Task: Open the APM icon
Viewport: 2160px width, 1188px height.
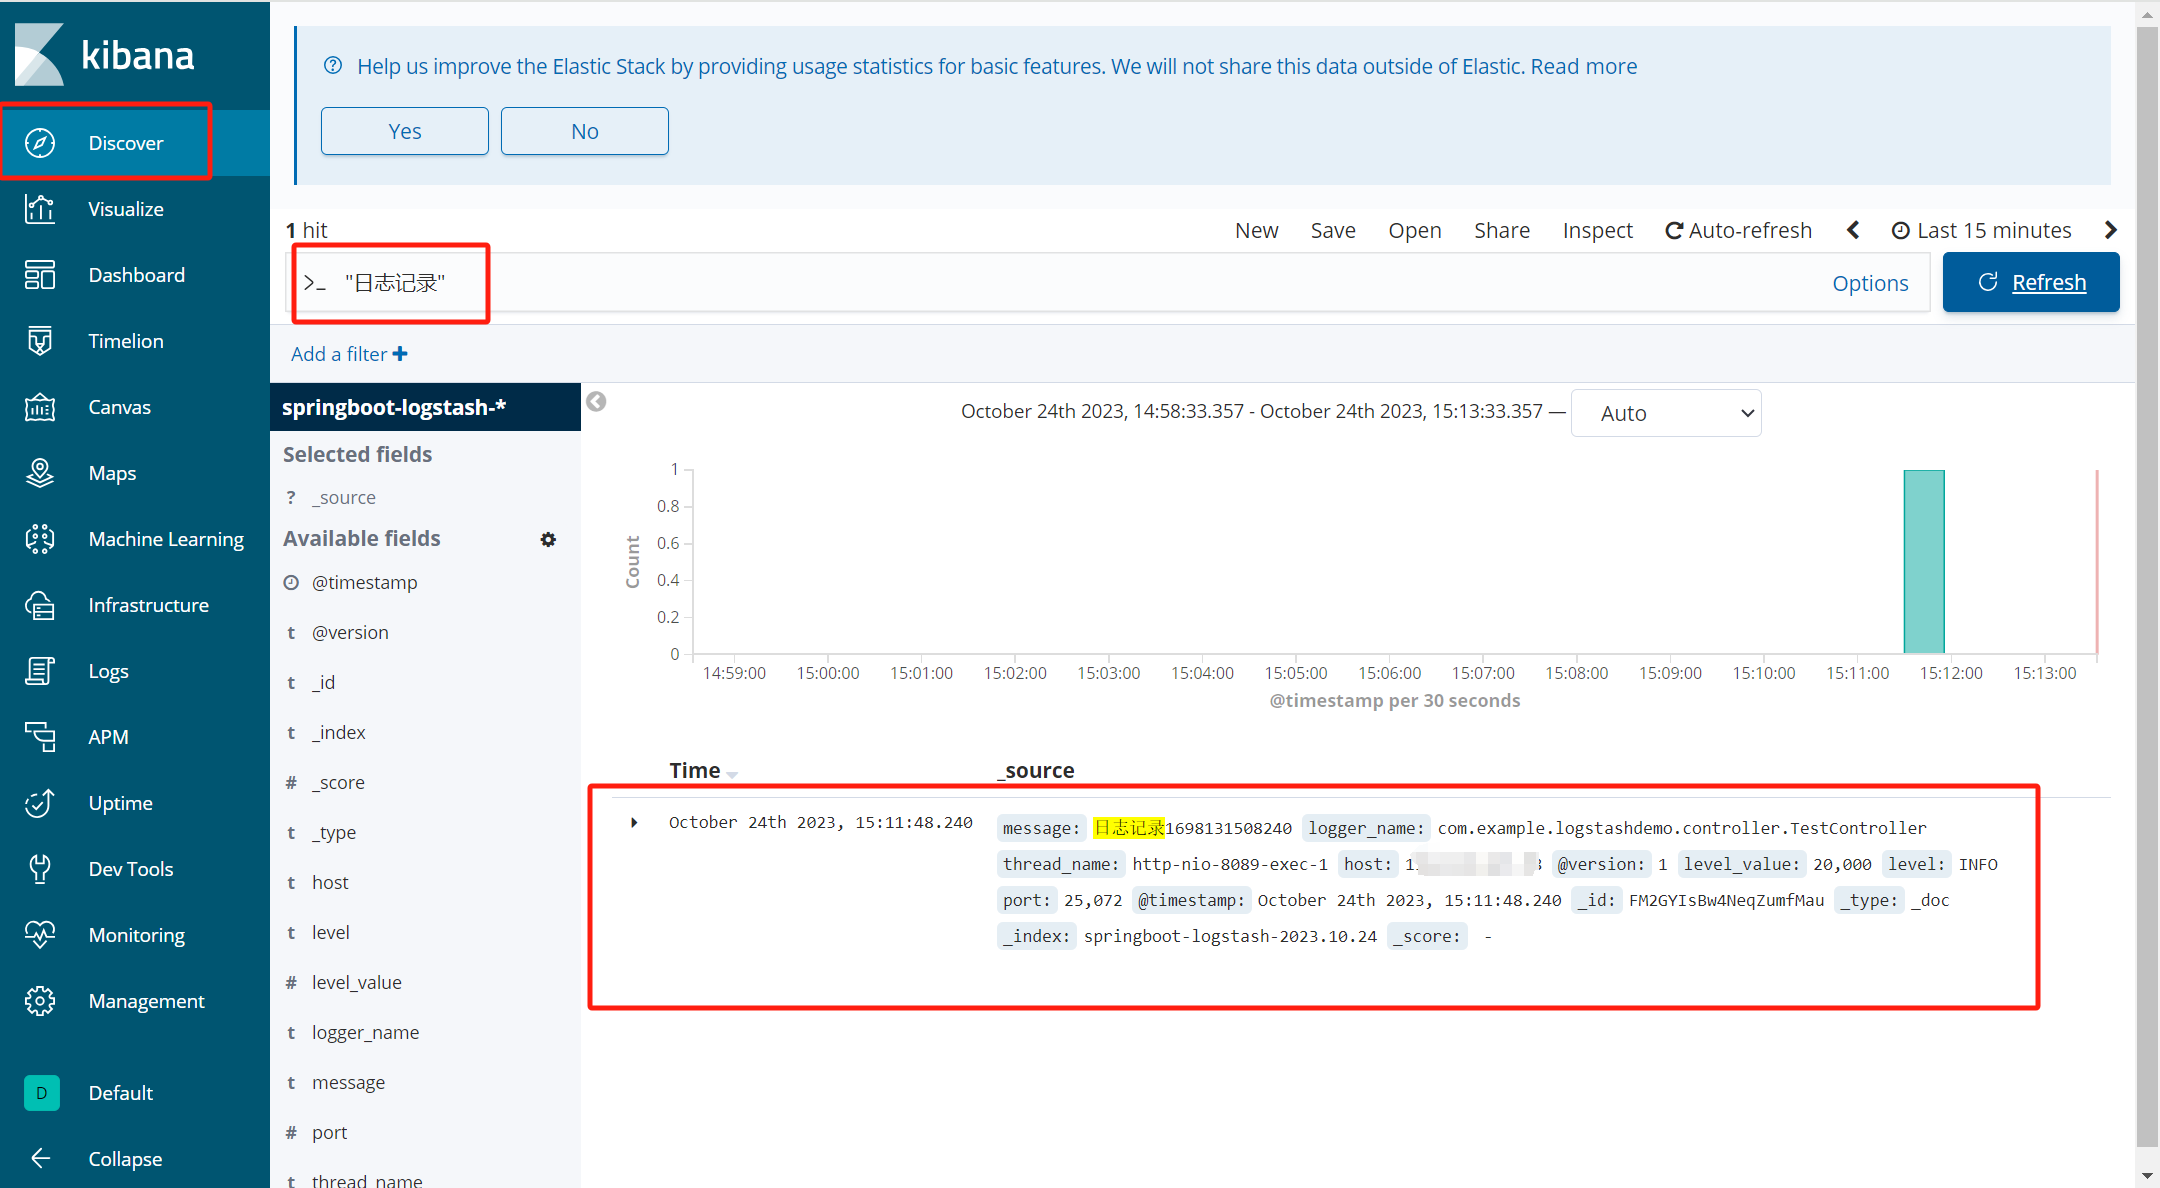Action: [x=40, y=737]
